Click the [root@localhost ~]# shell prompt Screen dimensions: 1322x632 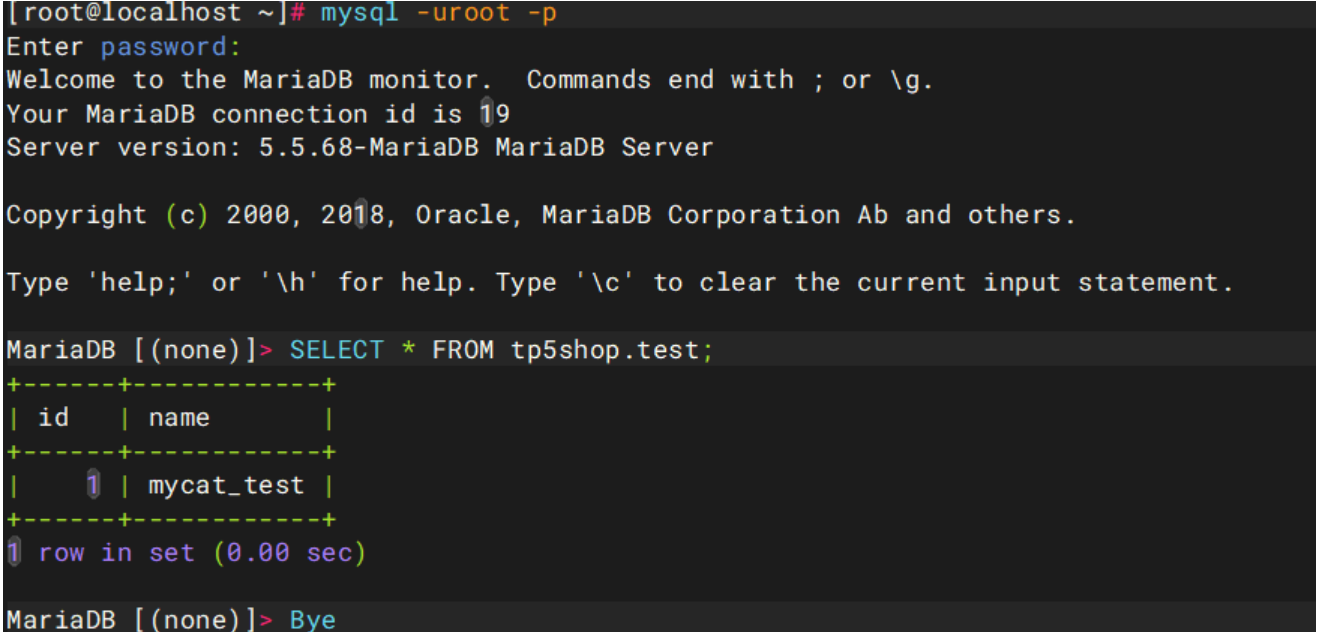point(155,14)
